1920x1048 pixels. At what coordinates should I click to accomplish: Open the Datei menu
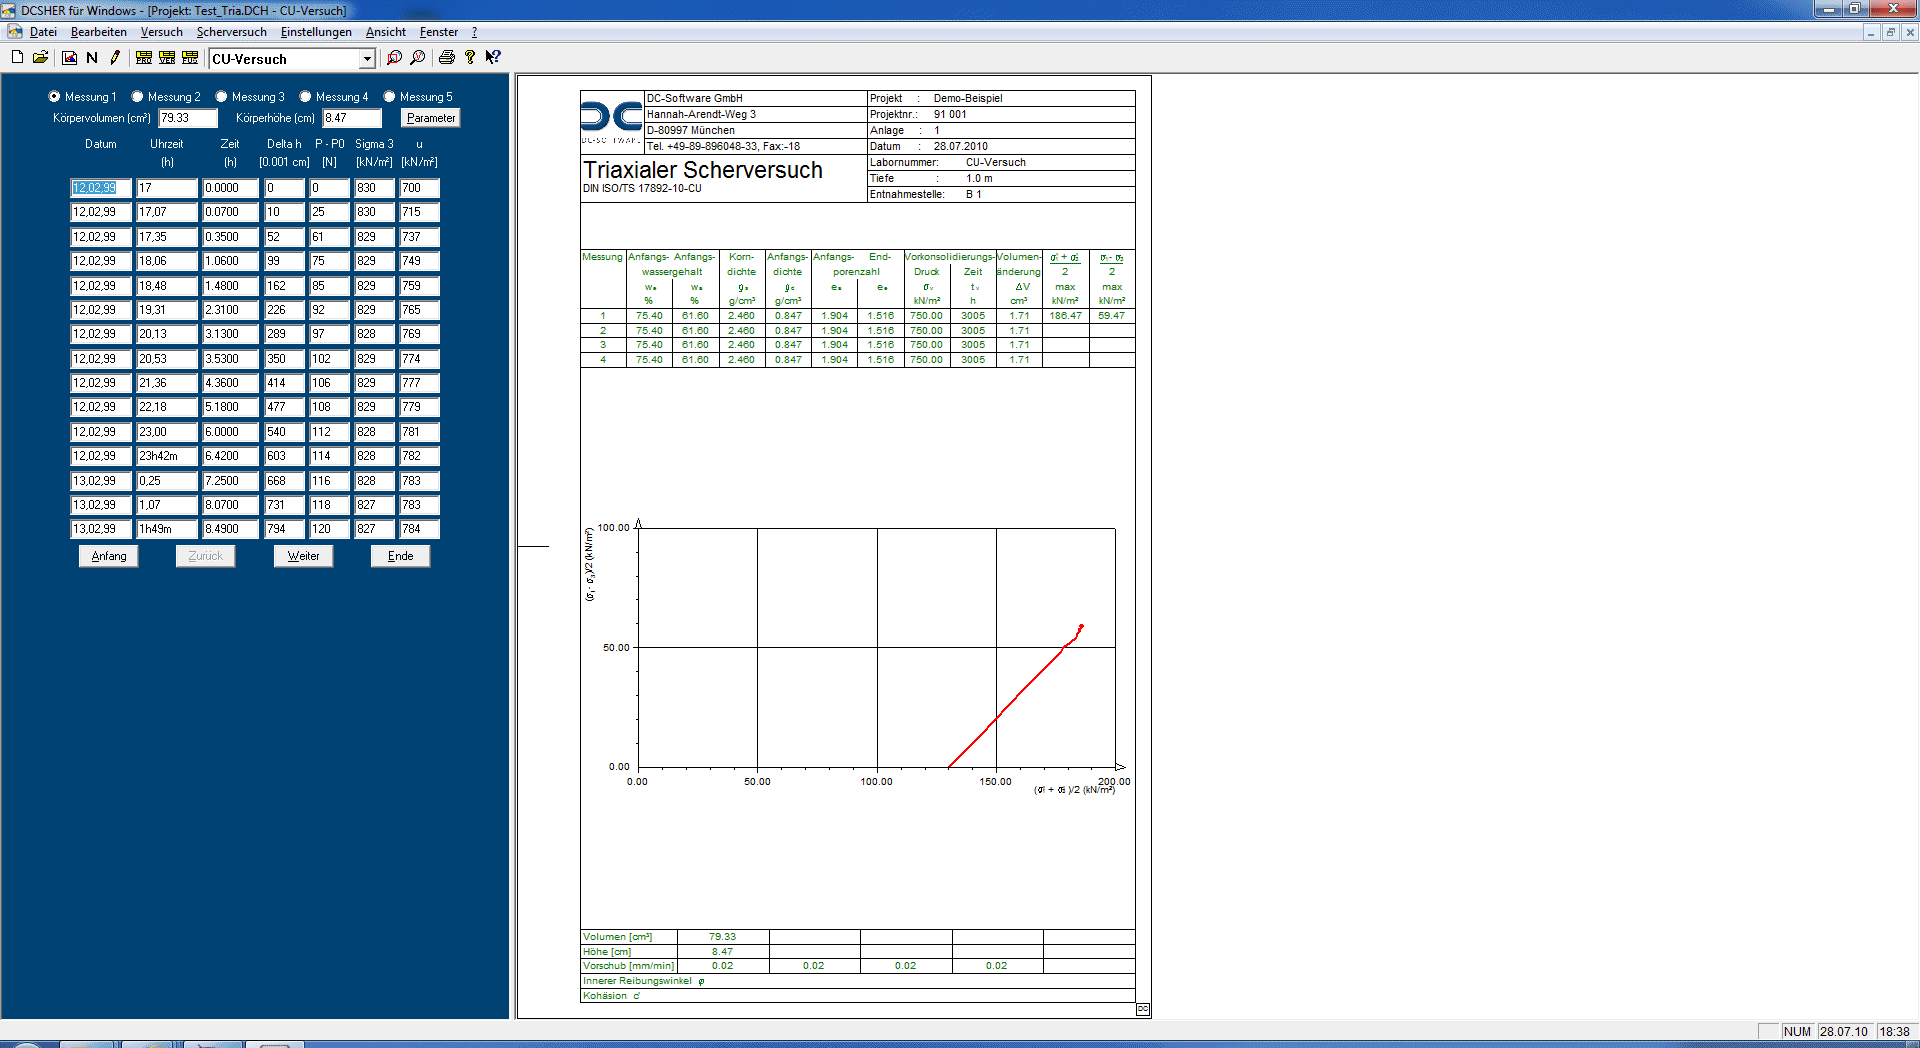43,32
